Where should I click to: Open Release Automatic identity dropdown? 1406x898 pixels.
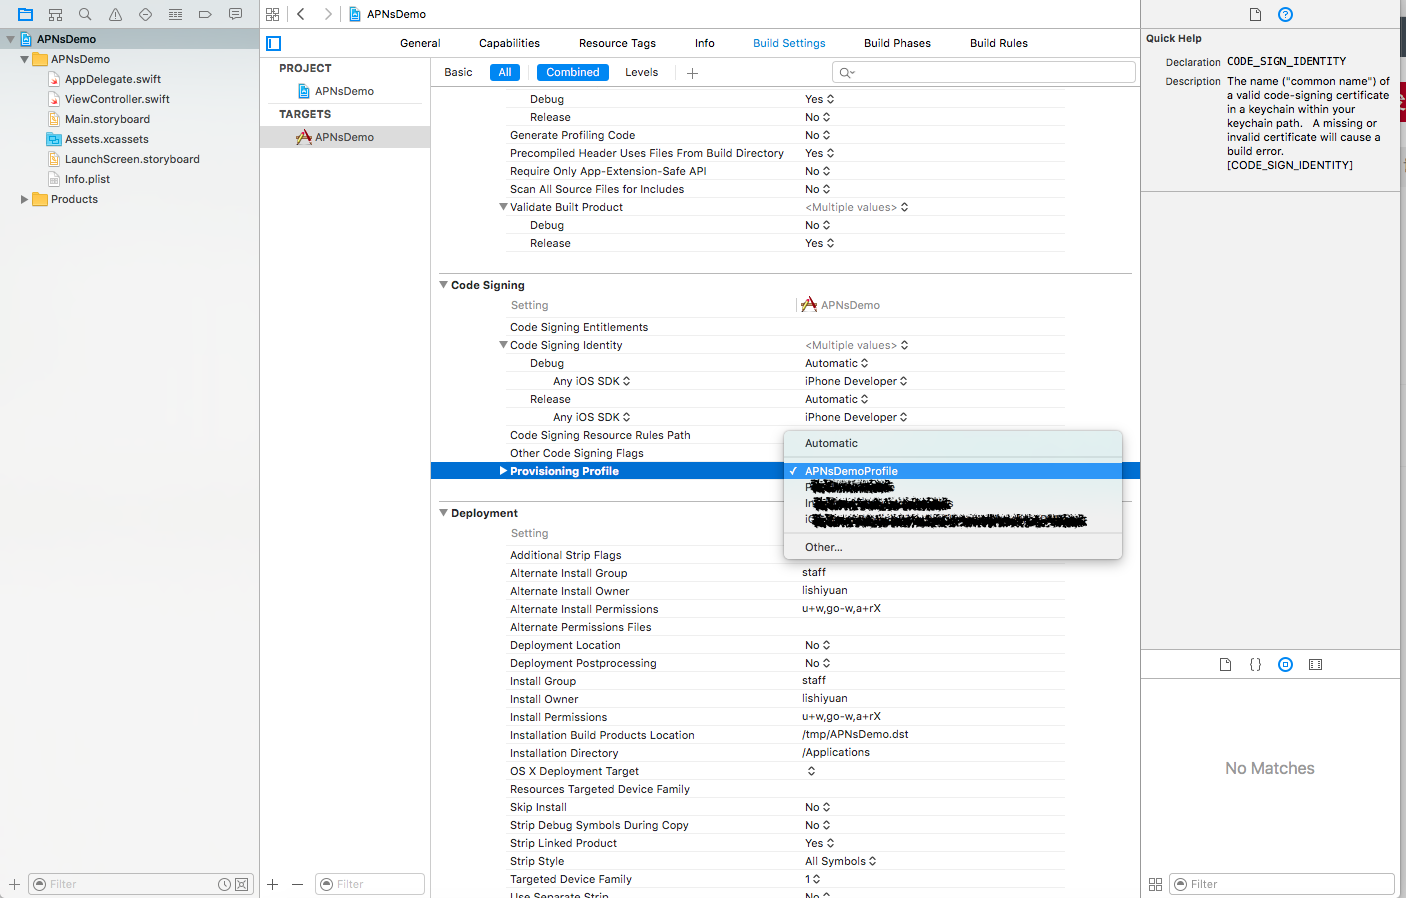click(x=836, y=399)
